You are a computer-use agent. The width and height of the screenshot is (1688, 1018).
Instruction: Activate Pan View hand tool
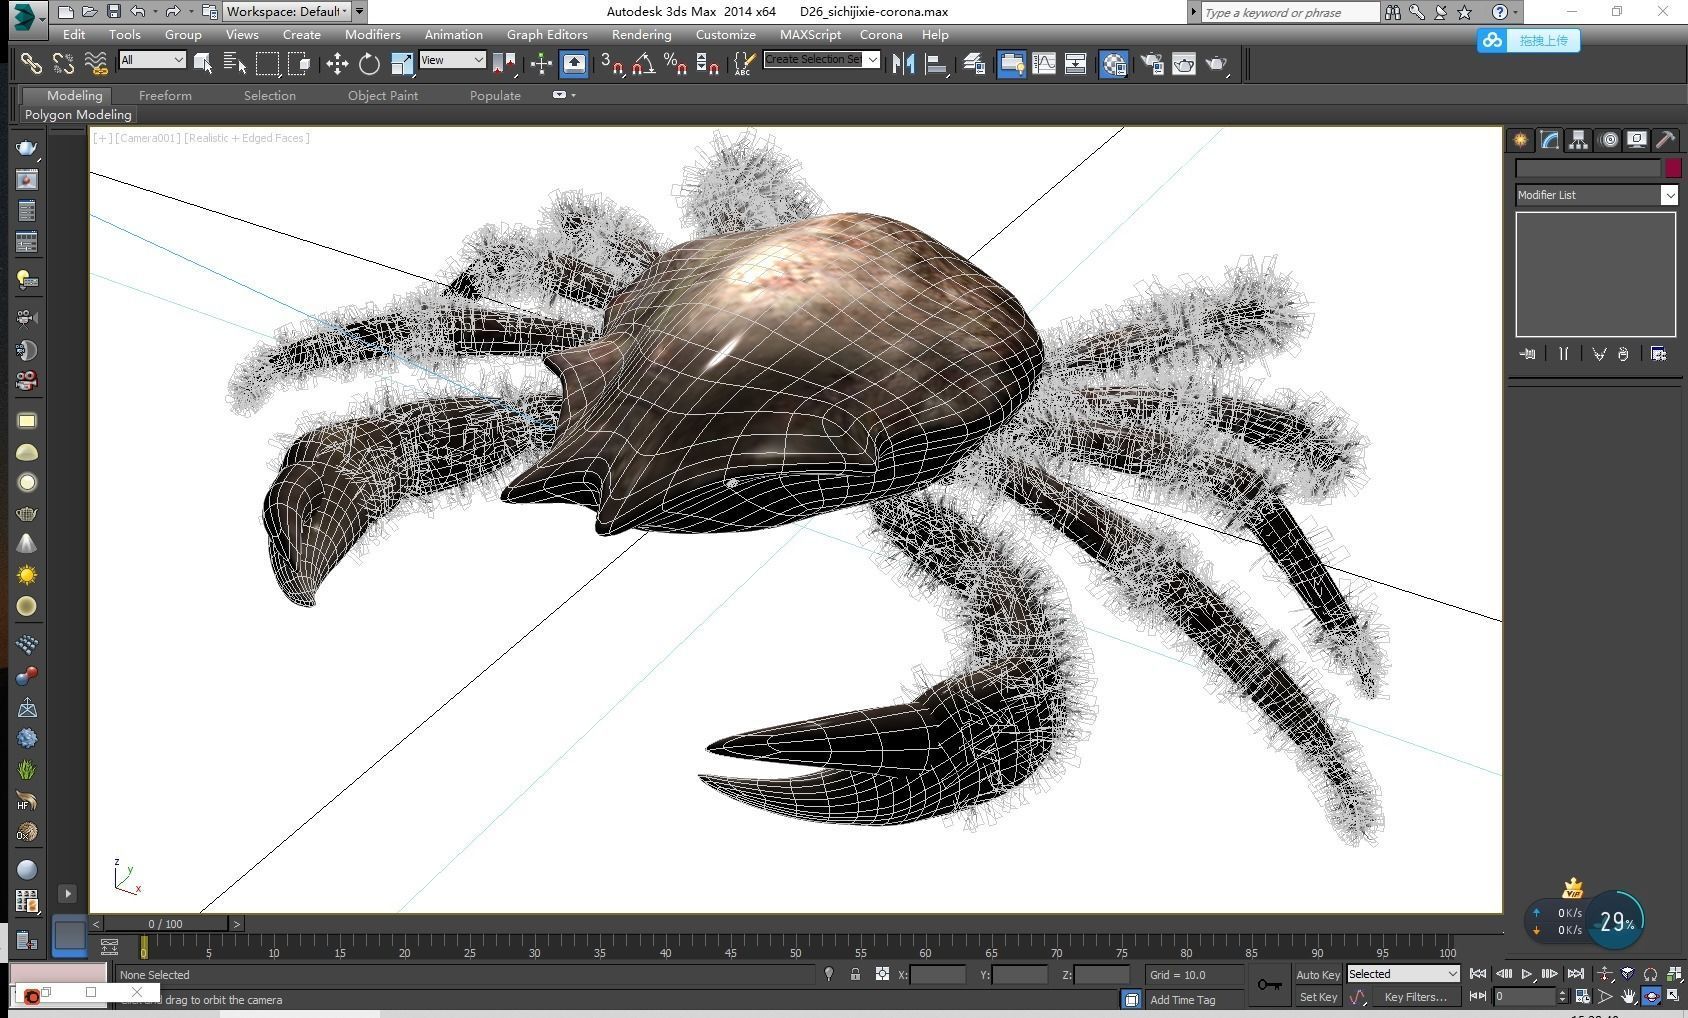click(x=1628, y=996)
